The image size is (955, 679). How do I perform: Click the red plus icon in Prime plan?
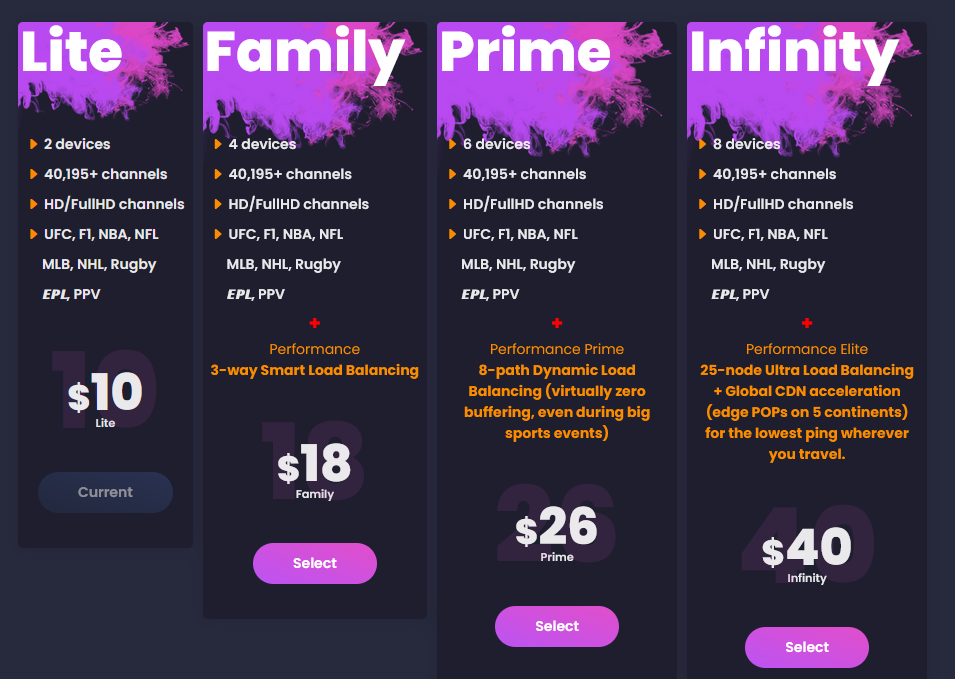click(557, 323)
